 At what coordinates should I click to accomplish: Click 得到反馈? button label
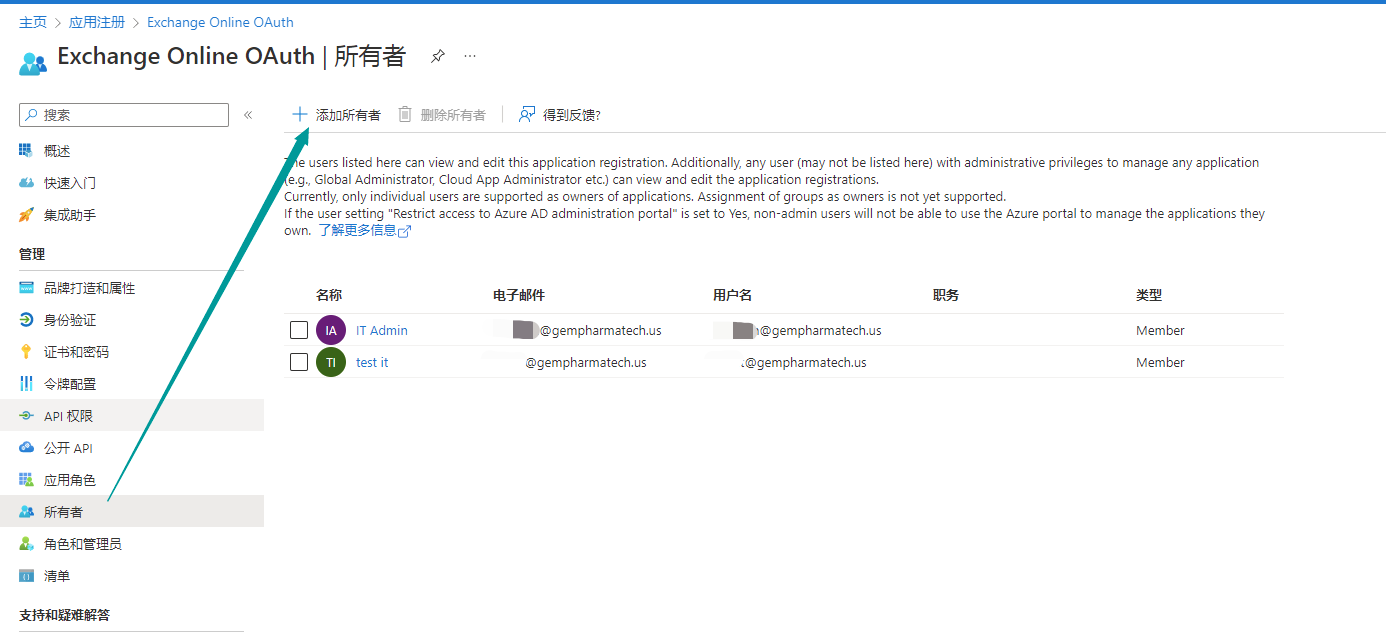[x=571, y=115]
